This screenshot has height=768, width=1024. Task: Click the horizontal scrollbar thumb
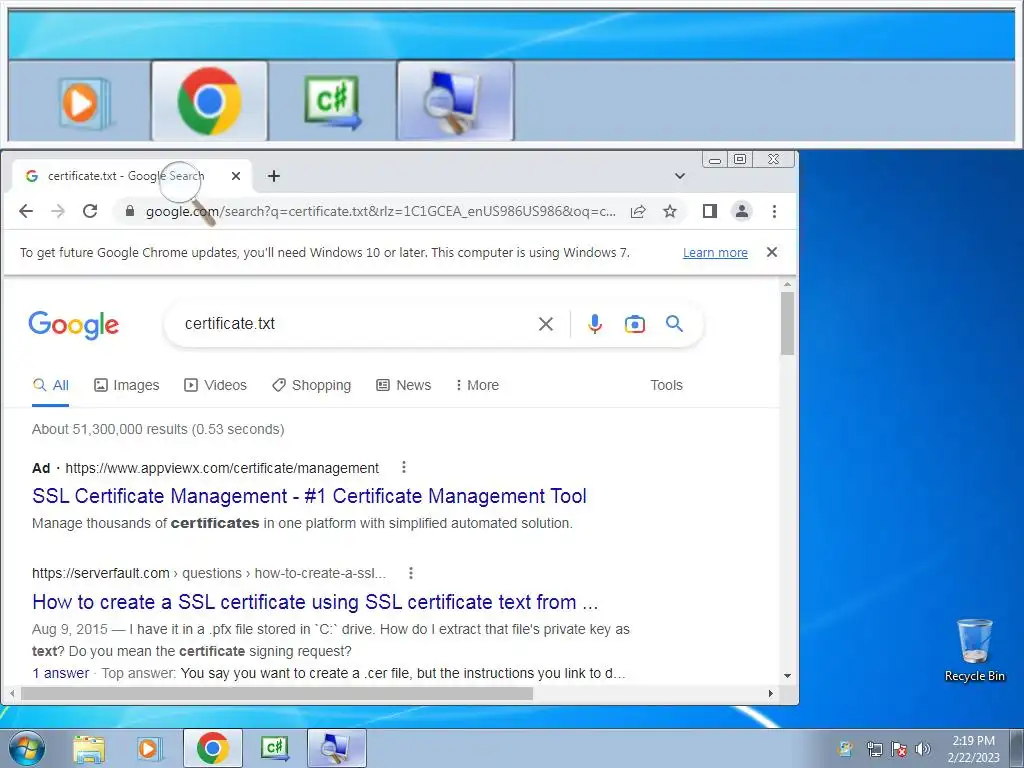277,694
